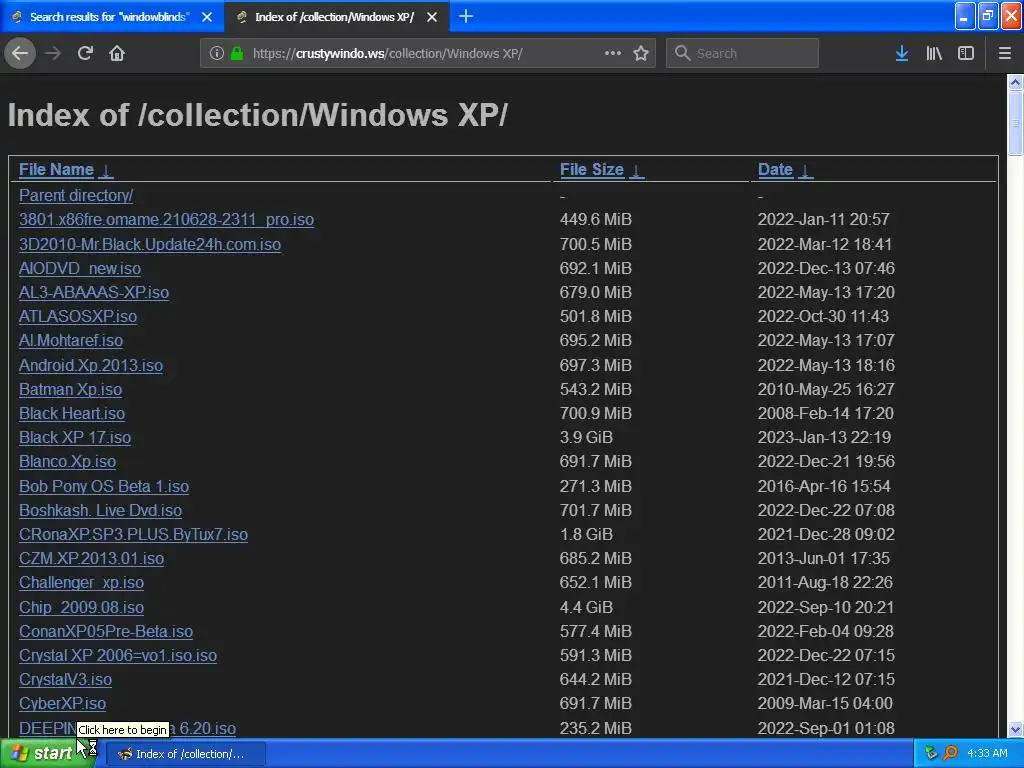Screen dimensions: 1024x768
Task: Click the AIODVD_new.iso link
Action: click(80, 268)
